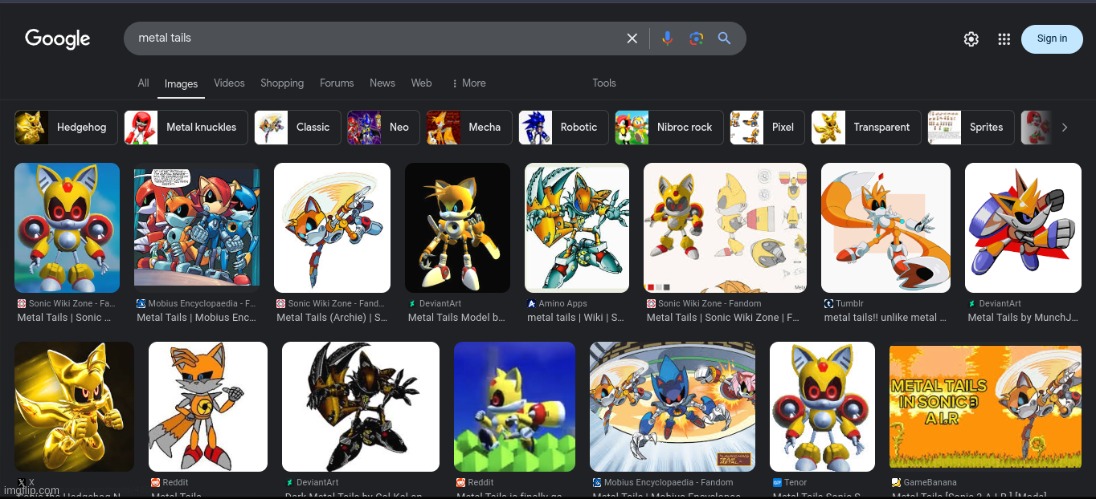
Task: Open the Amino Apps metal tails thumbnail
Action: (x=577, y=228)
